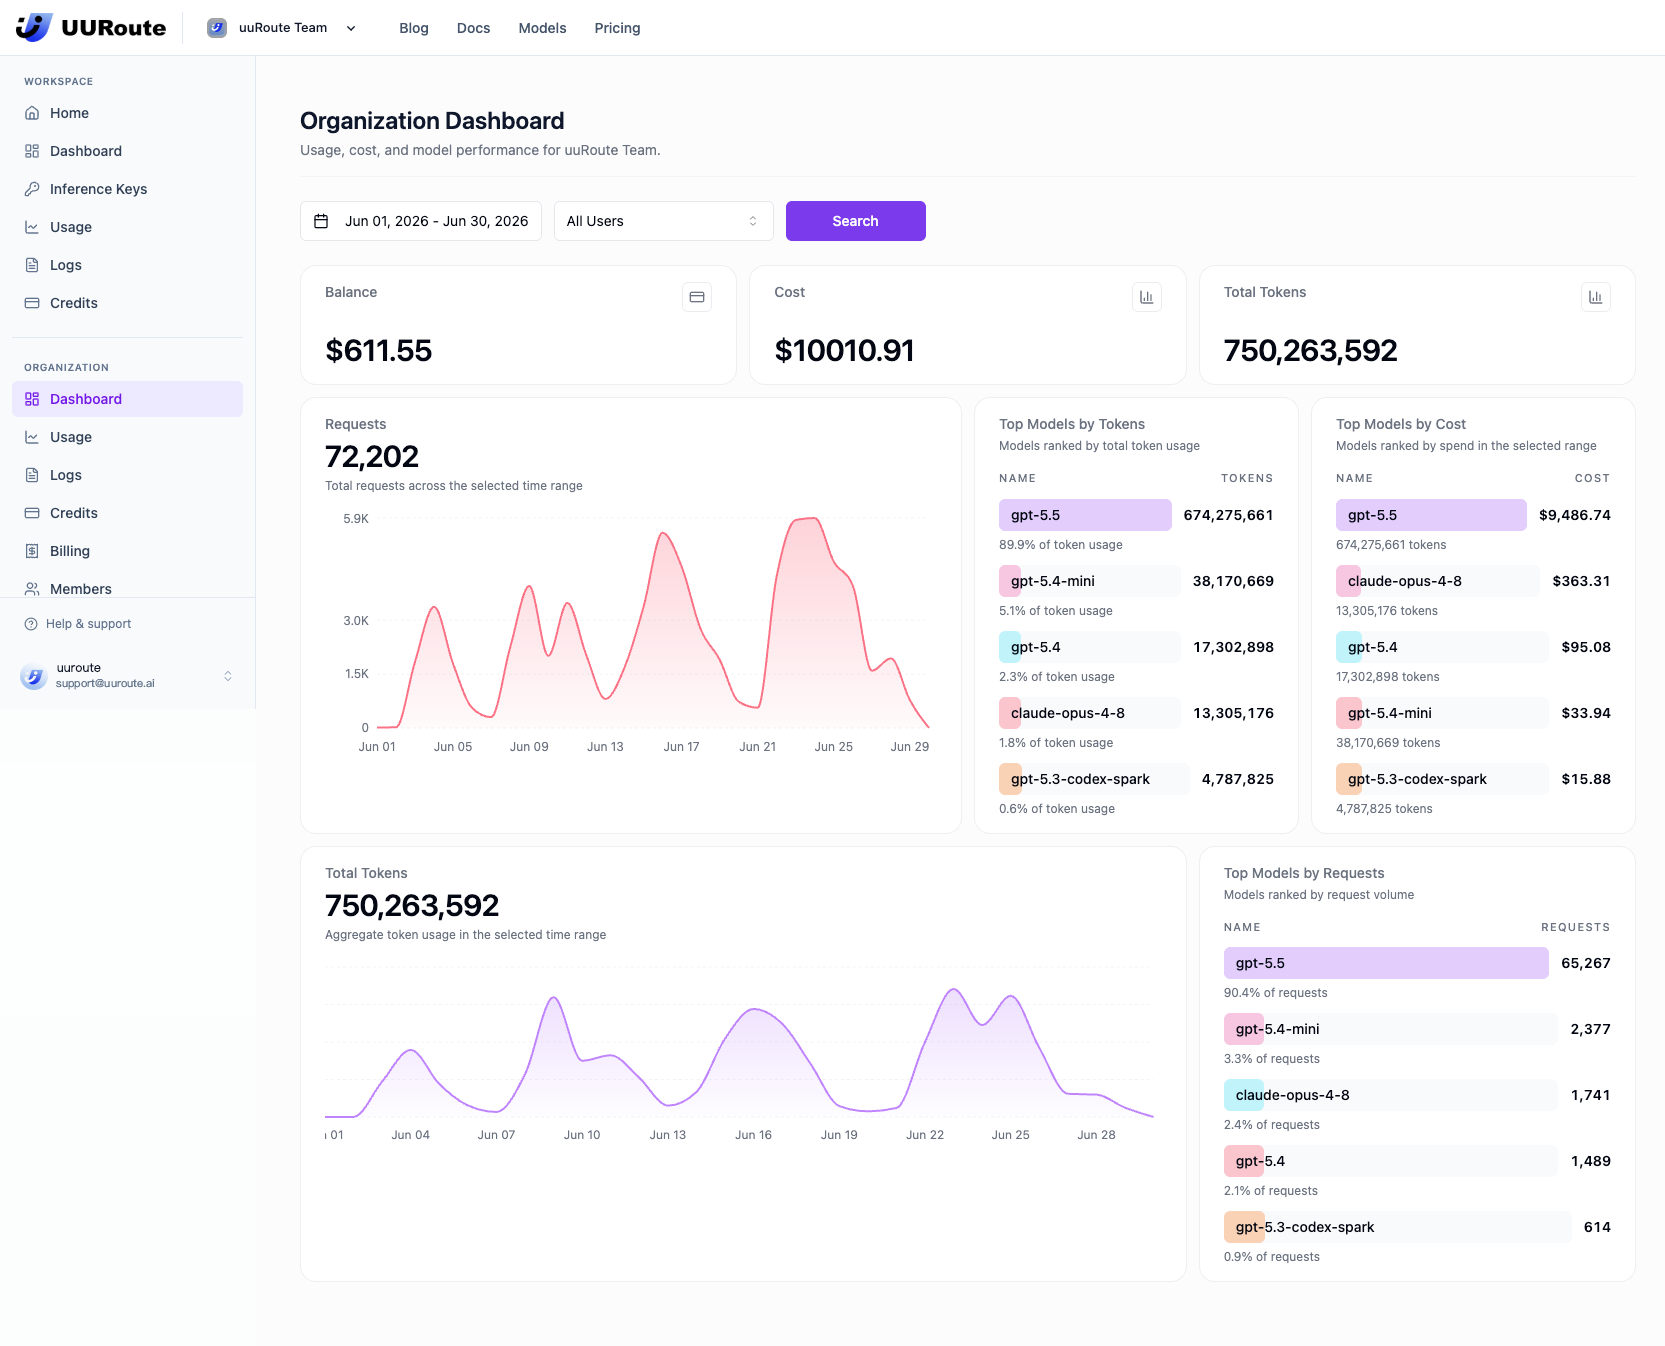Click the card icon on Balance panel

click(x=697, y=297)
